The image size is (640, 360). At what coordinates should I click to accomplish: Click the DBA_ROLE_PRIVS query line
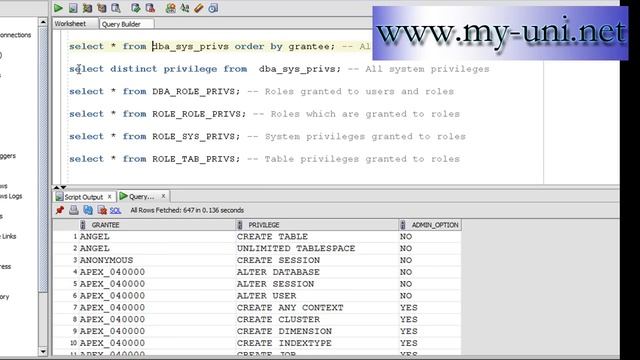tap(261, 91)
